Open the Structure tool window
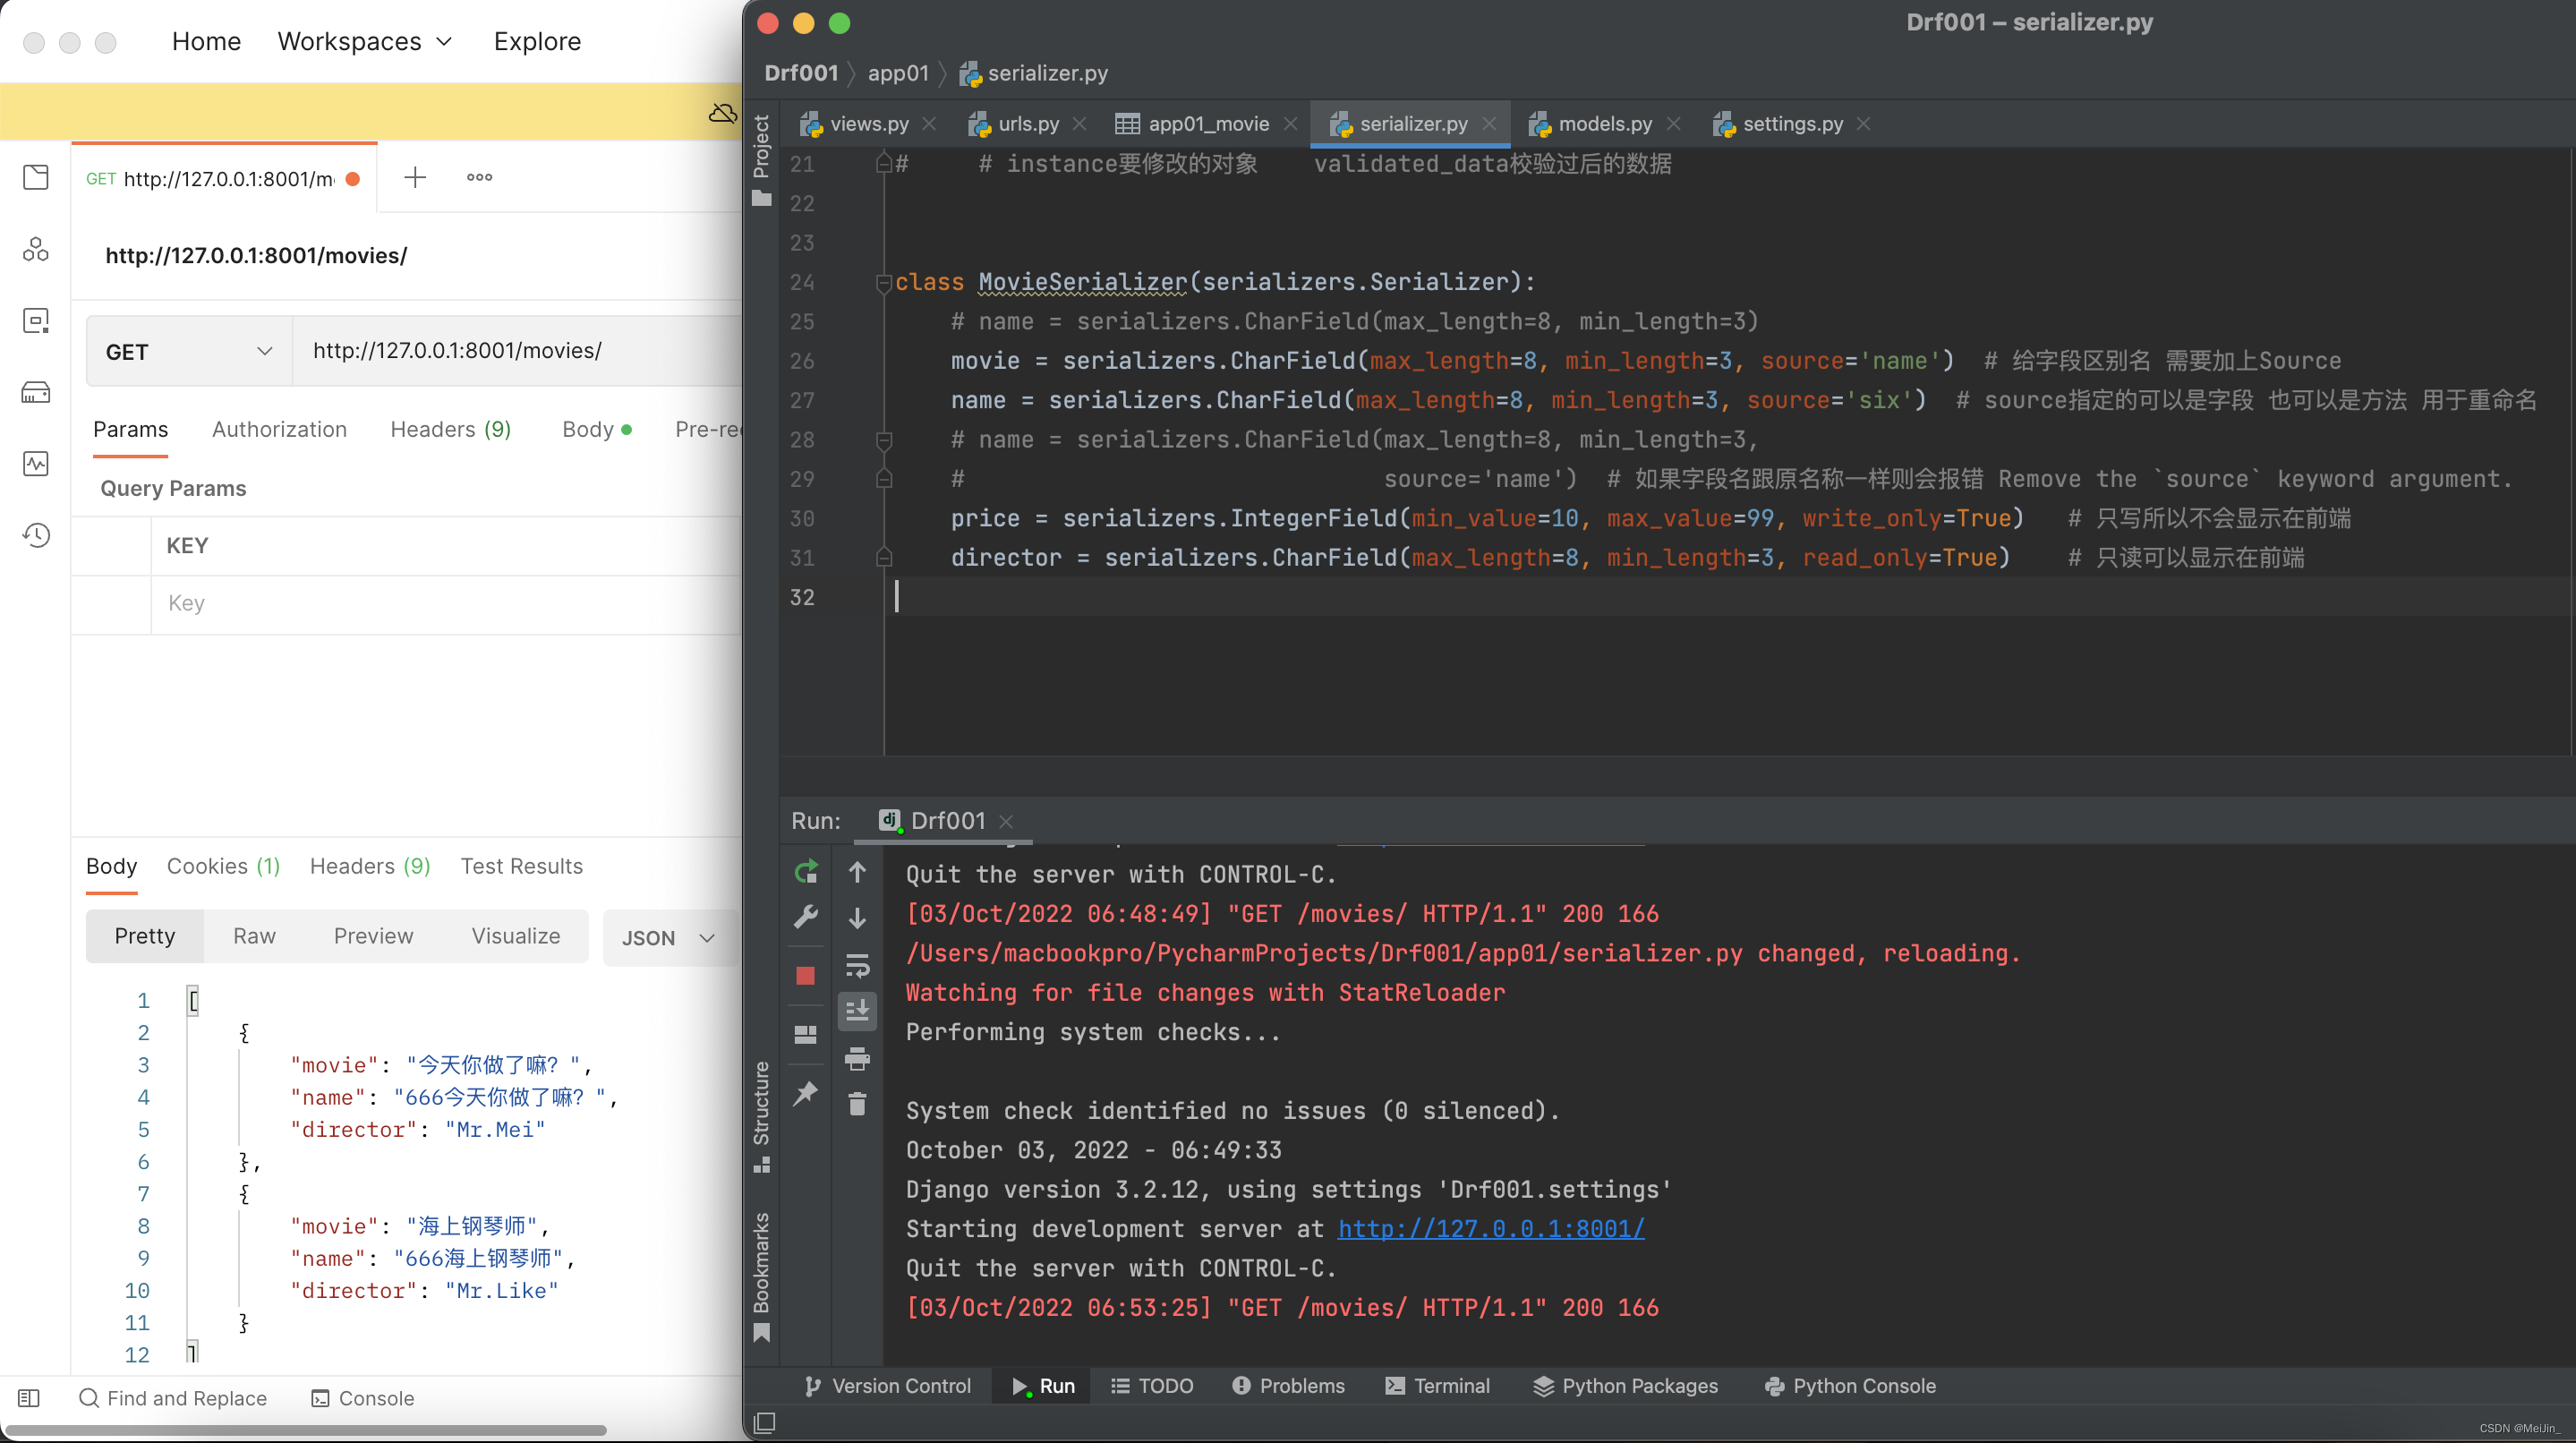The height and width of the screenshot is (1443, 2576). 761,1116
